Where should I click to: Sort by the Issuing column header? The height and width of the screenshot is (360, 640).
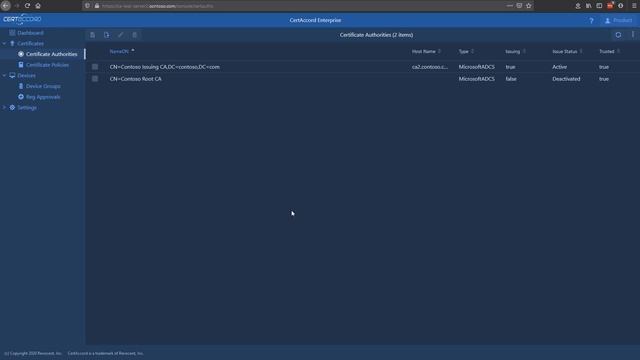(x=513, y=51)
